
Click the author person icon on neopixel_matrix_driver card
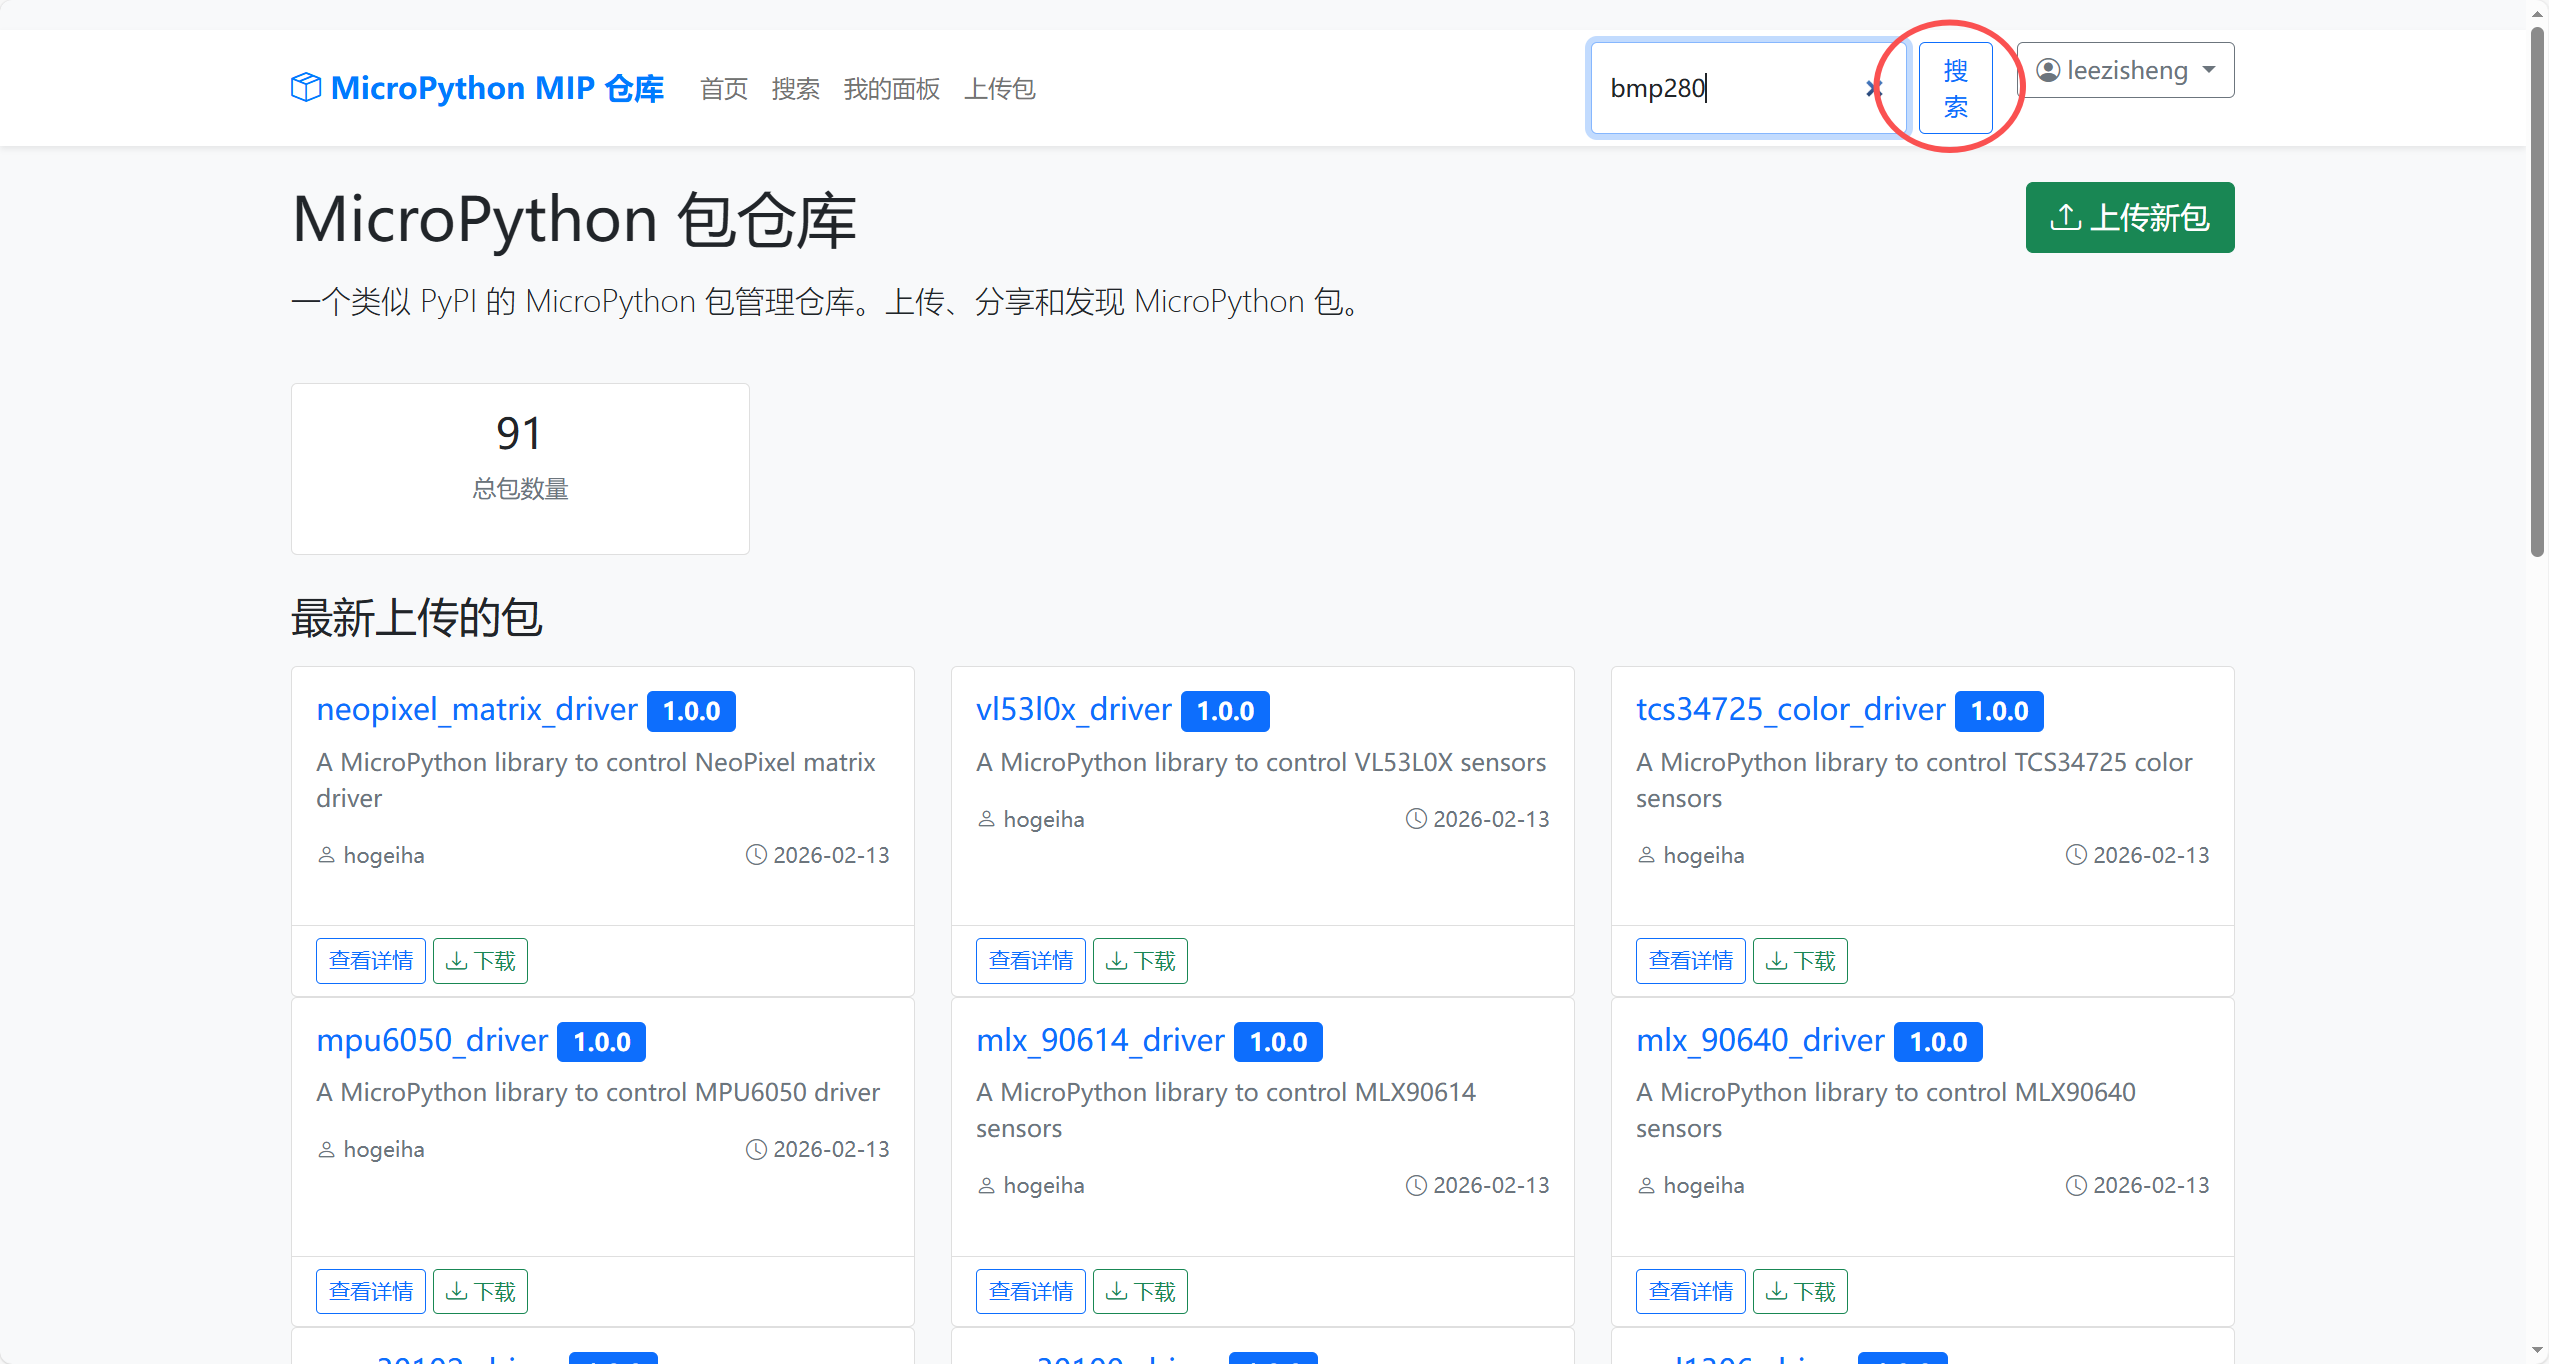pos(326,855)
